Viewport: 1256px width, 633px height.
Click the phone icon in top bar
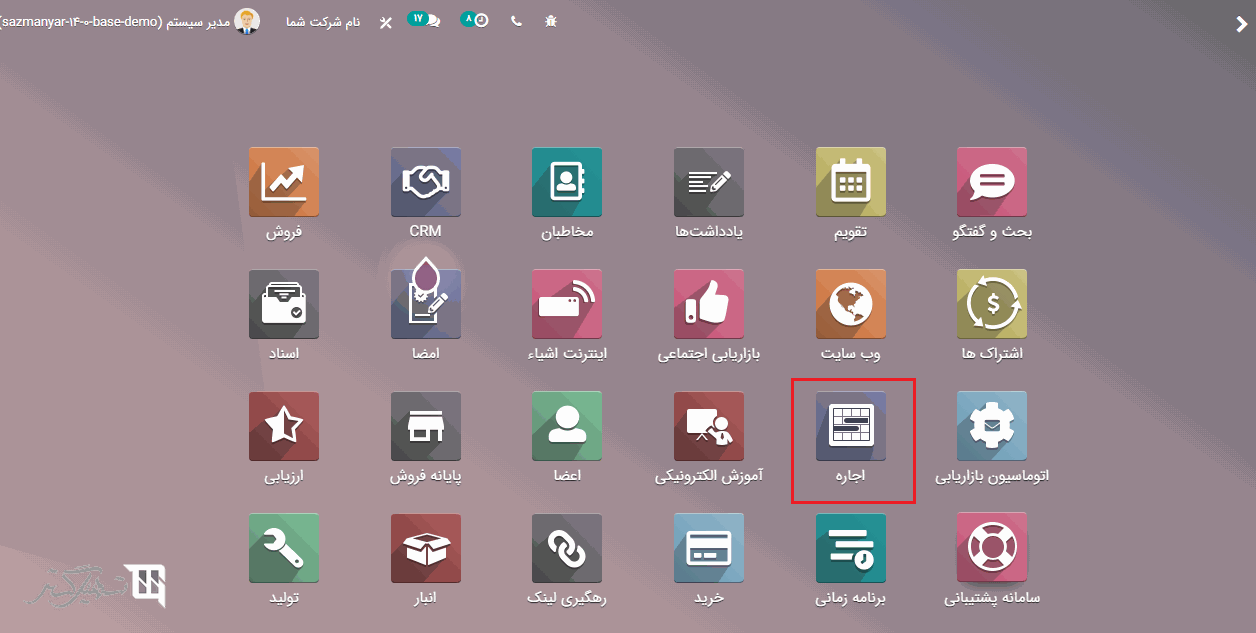(x=516, y=21)
